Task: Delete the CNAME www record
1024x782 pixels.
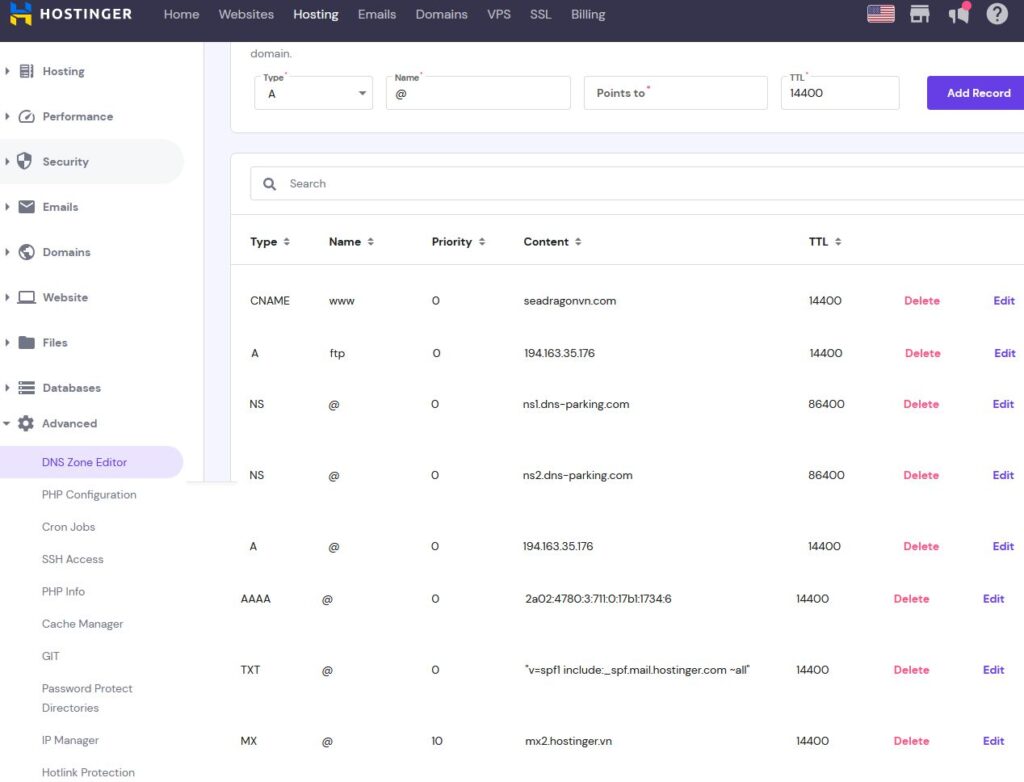Action: [921, 301]
